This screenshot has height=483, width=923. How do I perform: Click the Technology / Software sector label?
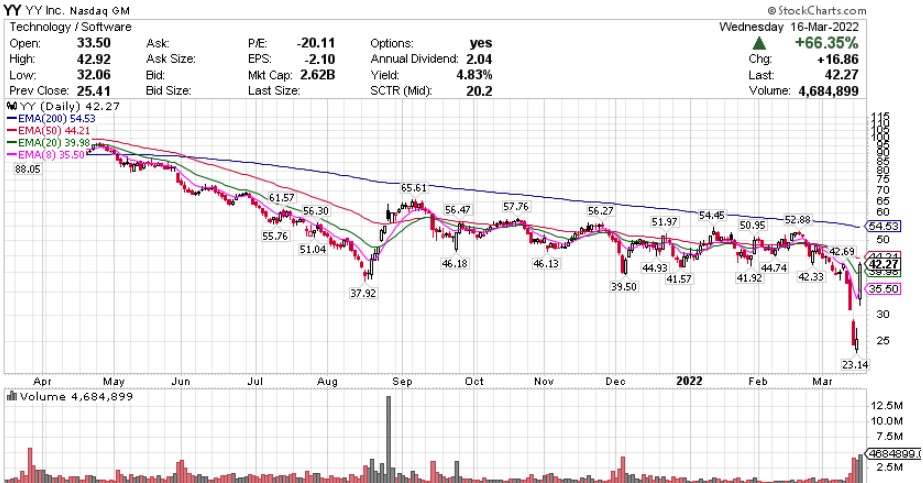[x=70, y=27]
